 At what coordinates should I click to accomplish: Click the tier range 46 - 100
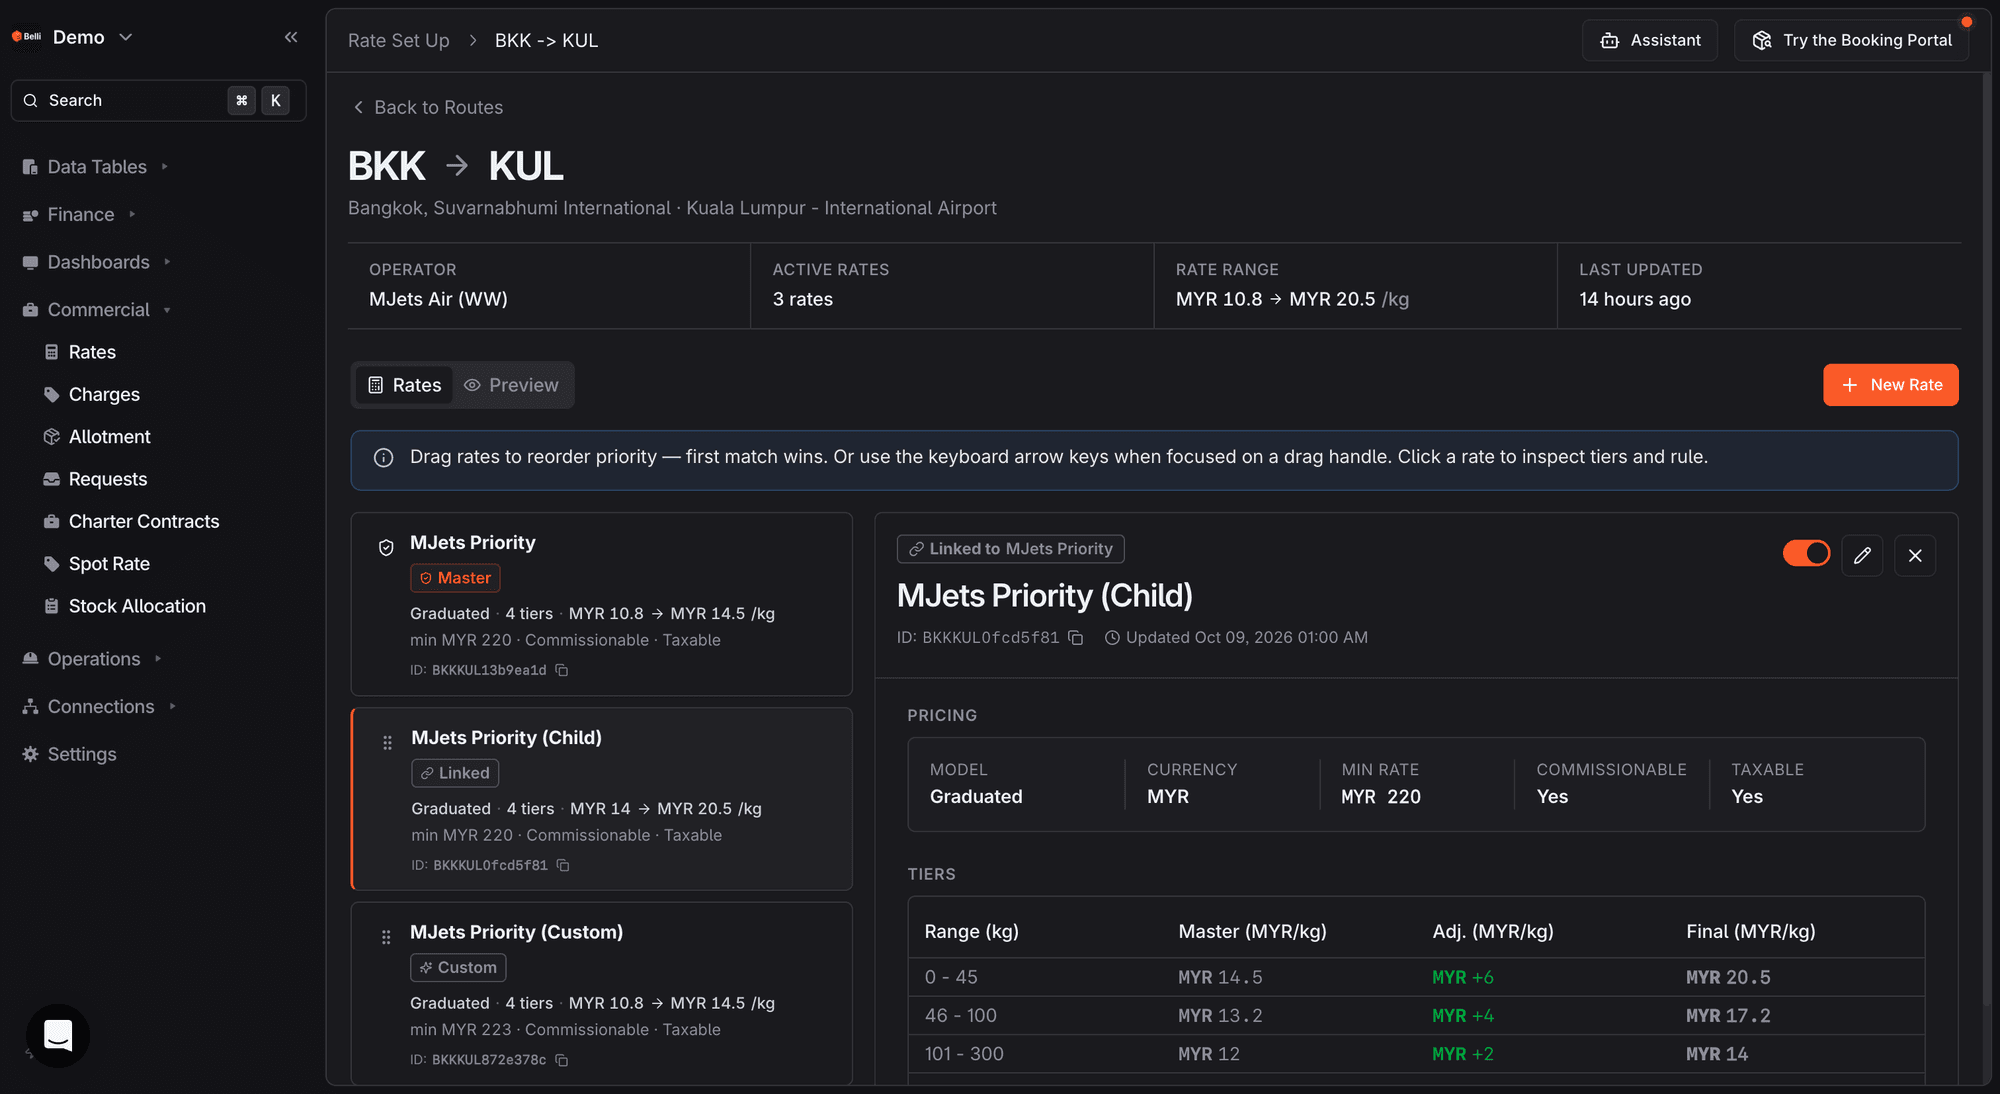(960, 1015)
